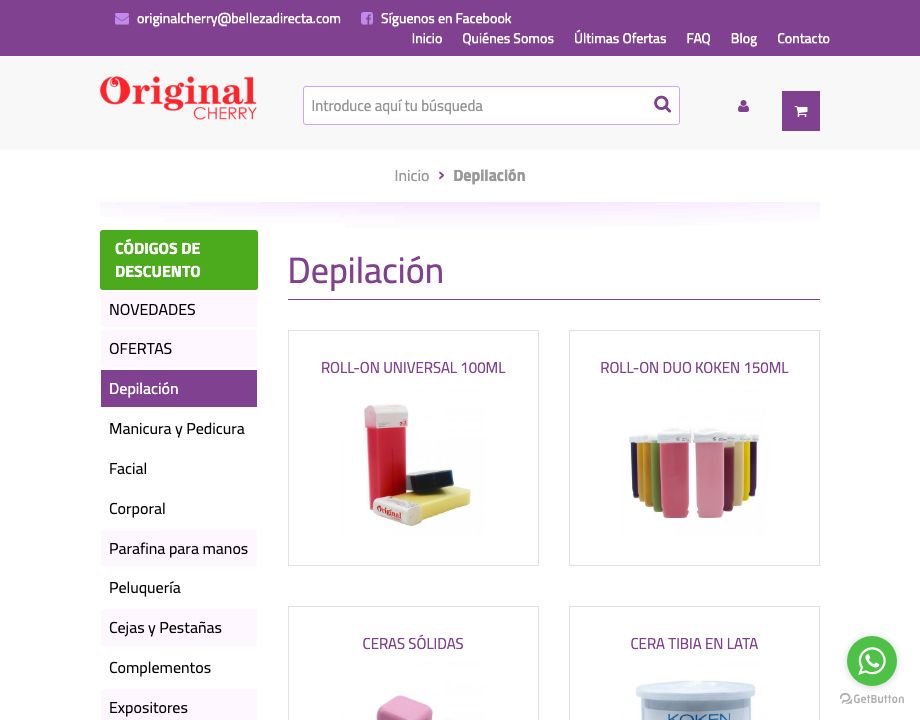Open Quiénes Somos menu item
Image resolution: width=920 pixels, height=720 pixels.
pos(508,39)
